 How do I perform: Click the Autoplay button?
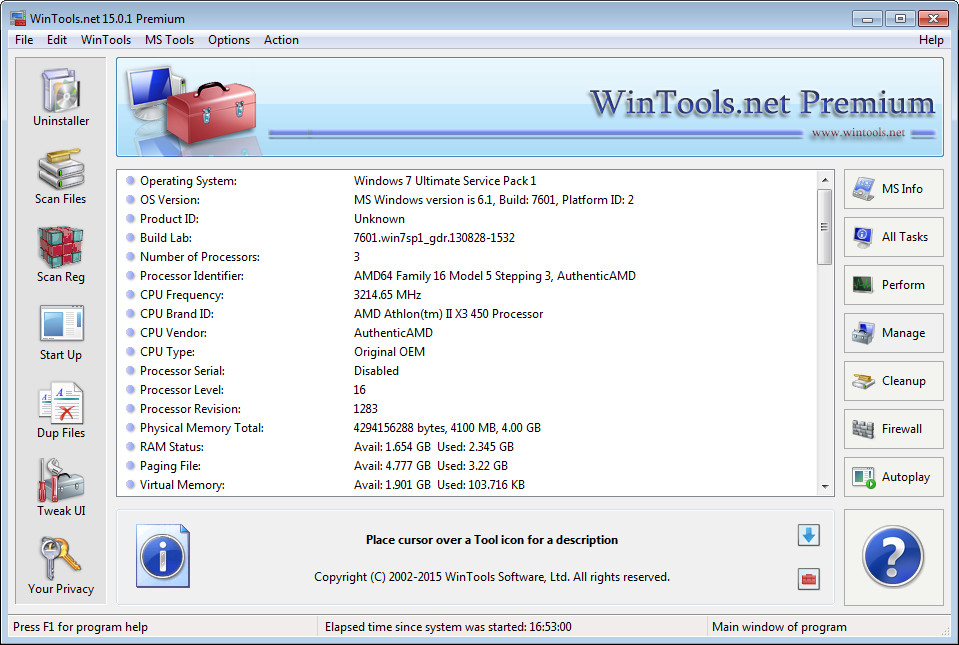pyautogui.click(x=894, y=477)
